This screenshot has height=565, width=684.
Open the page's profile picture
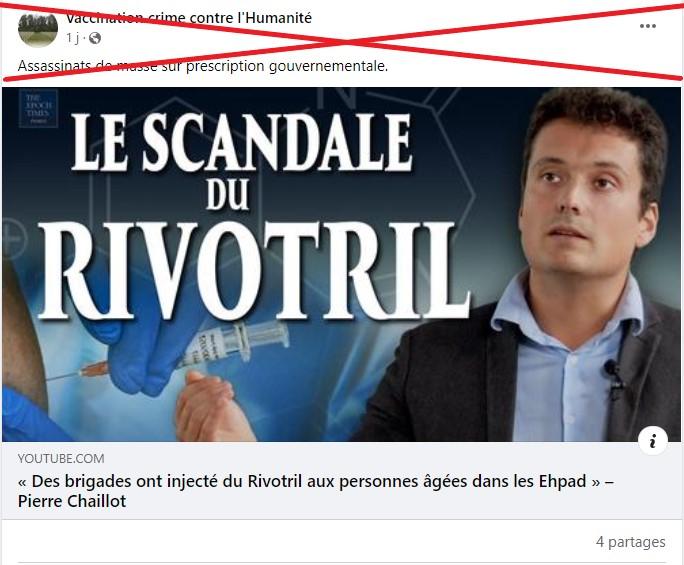click(x=38, y=29)
